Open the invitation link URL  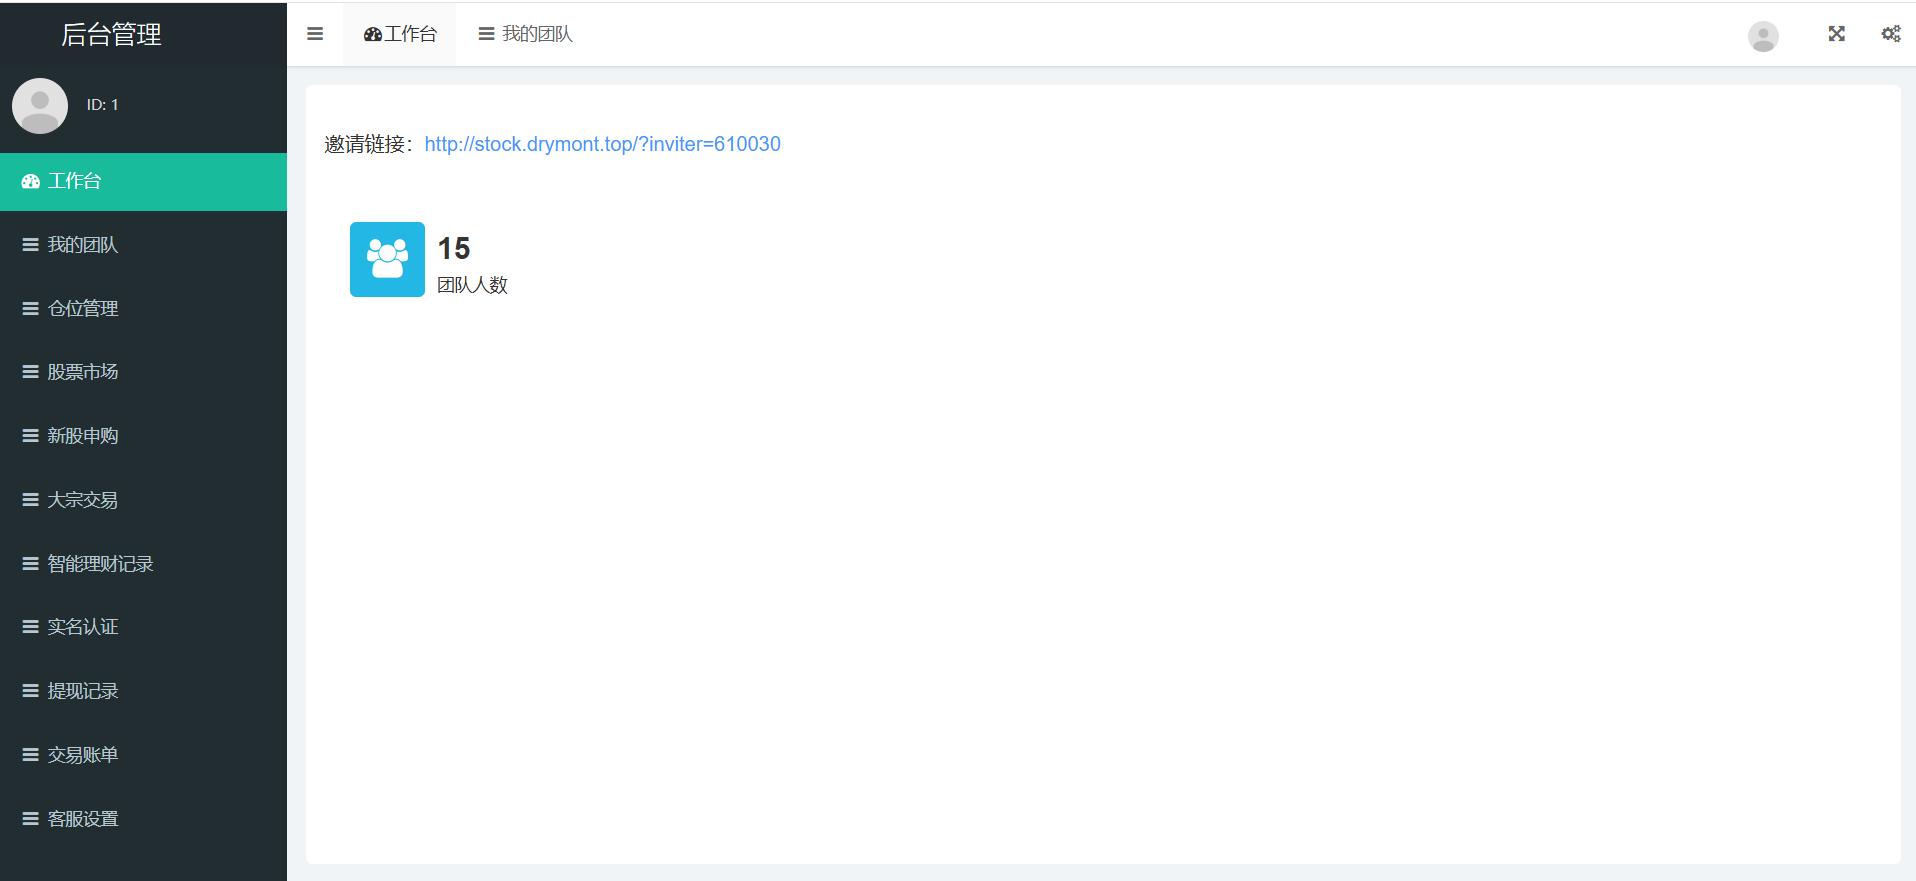(x=602, y=144)
